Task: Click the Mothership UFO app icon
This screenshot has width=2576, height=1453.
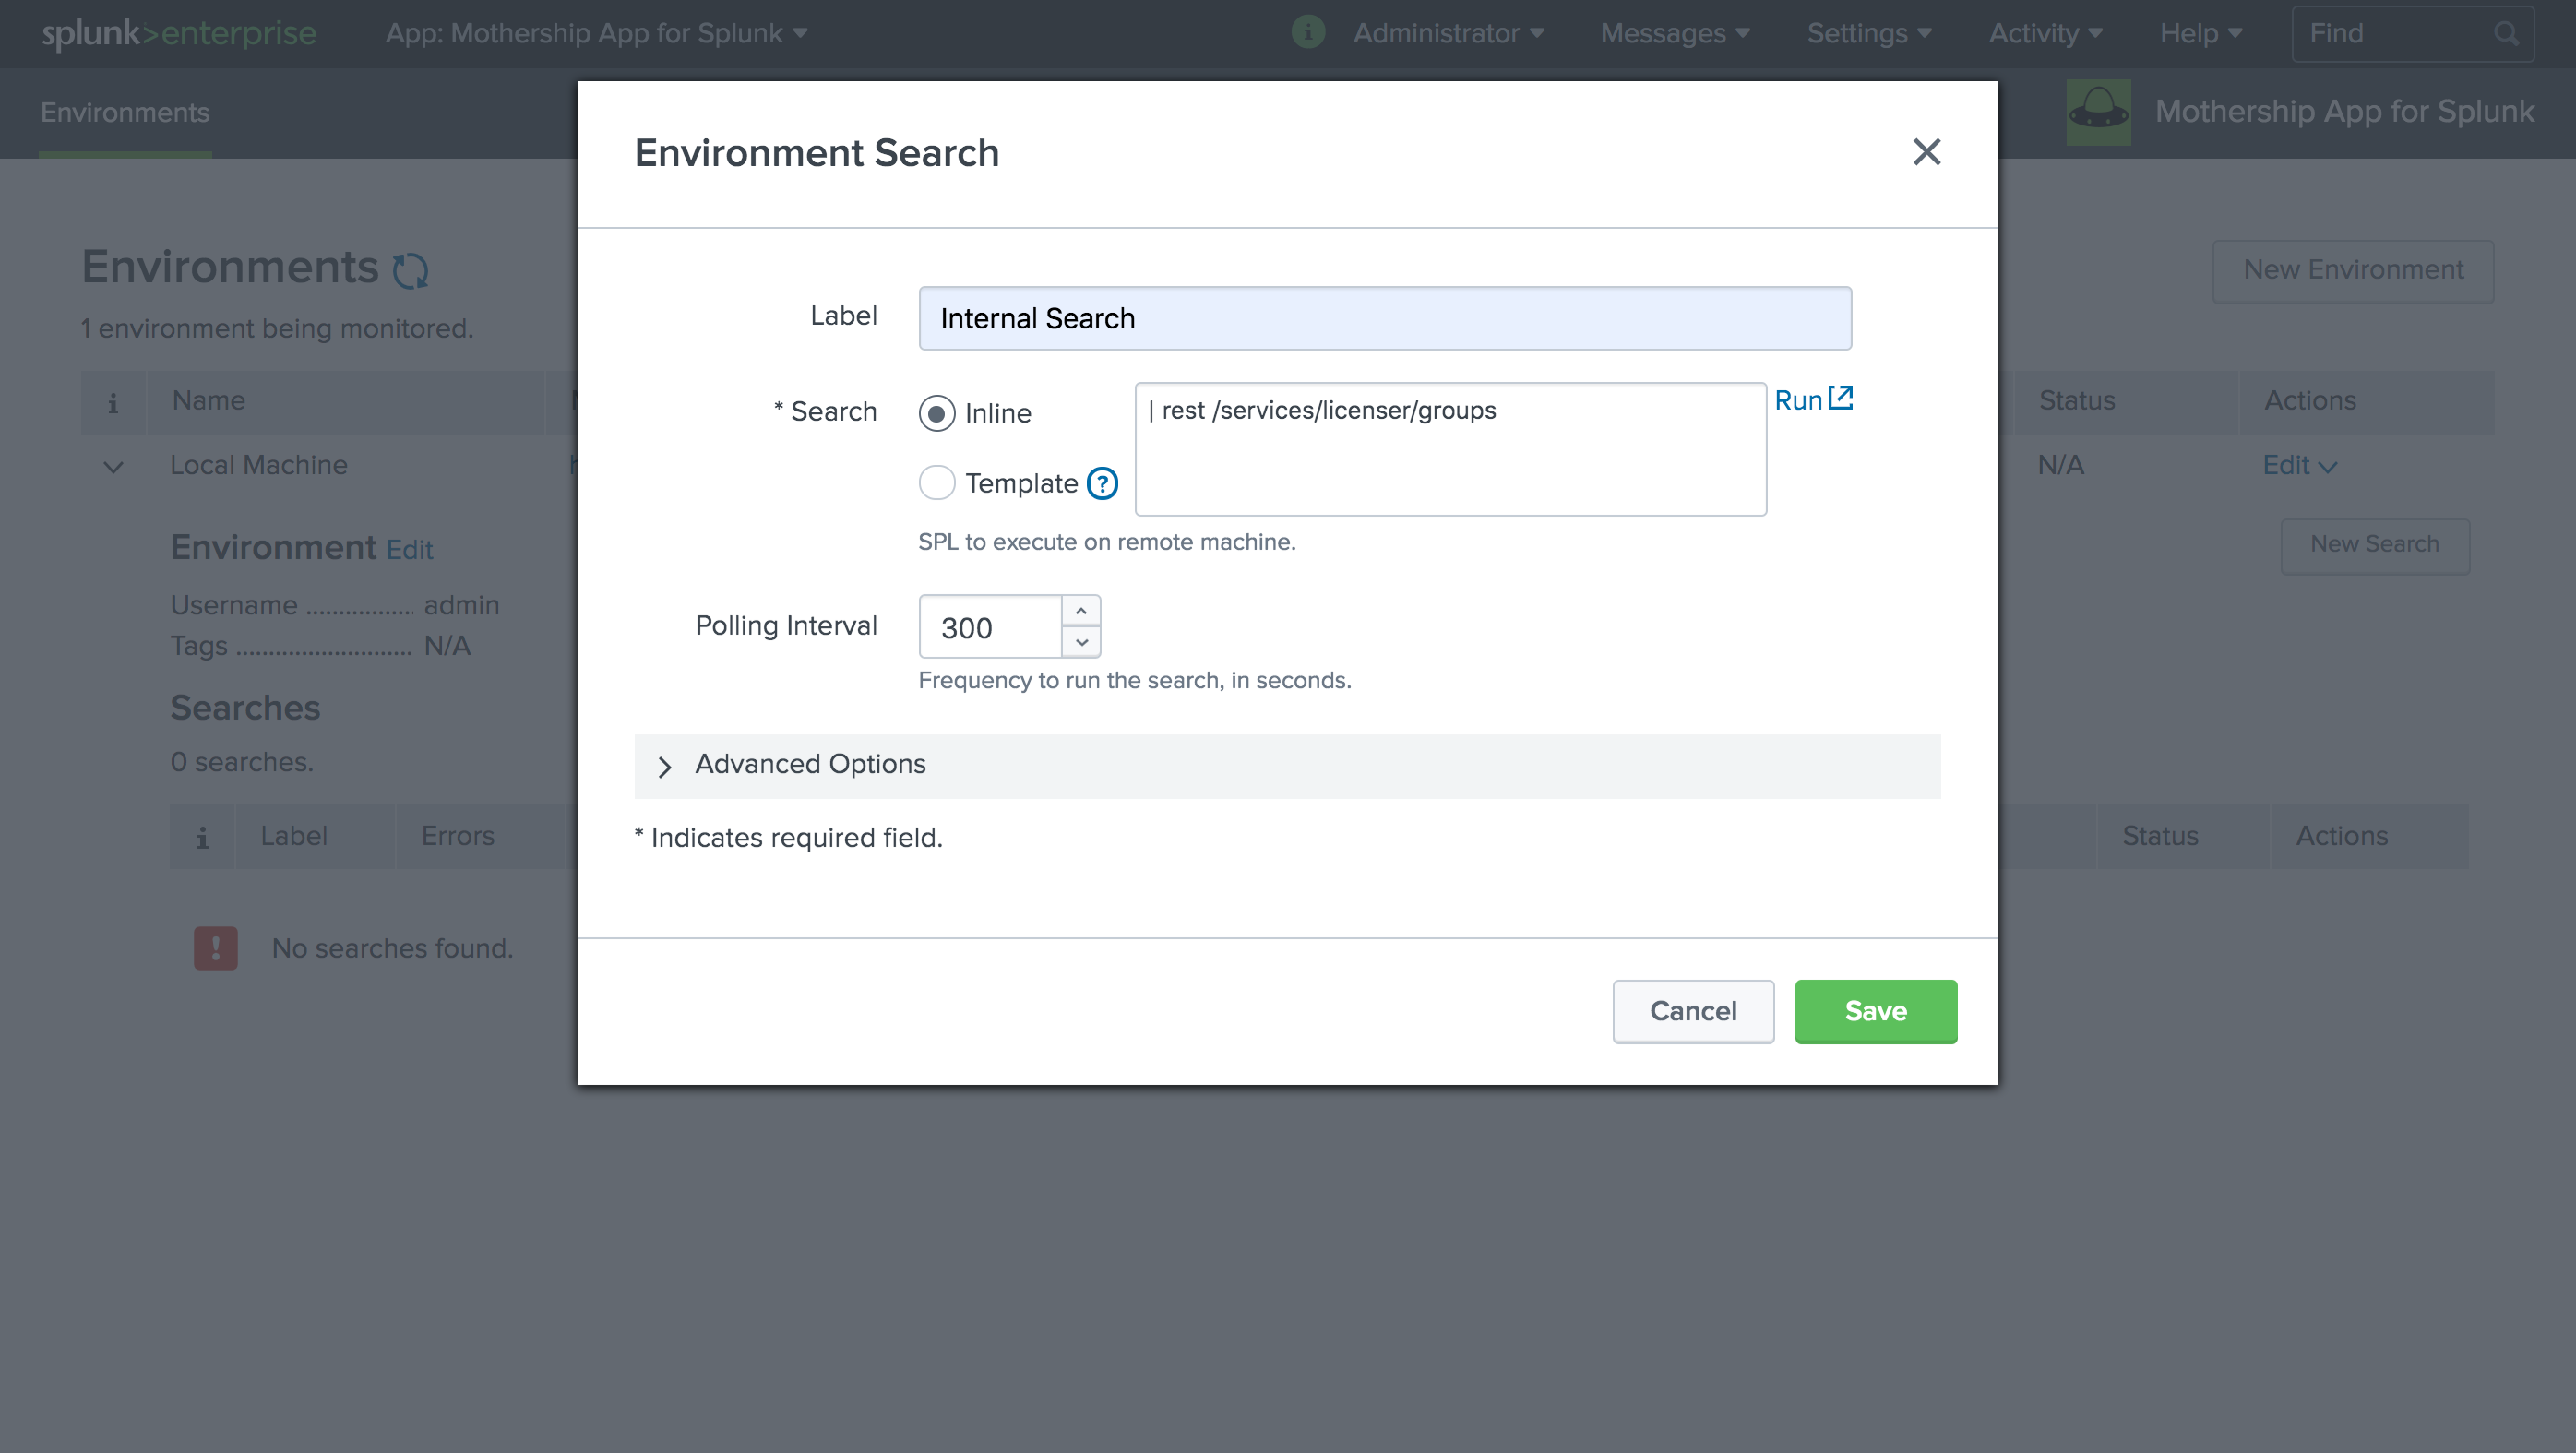Action: pos(2098,112)
